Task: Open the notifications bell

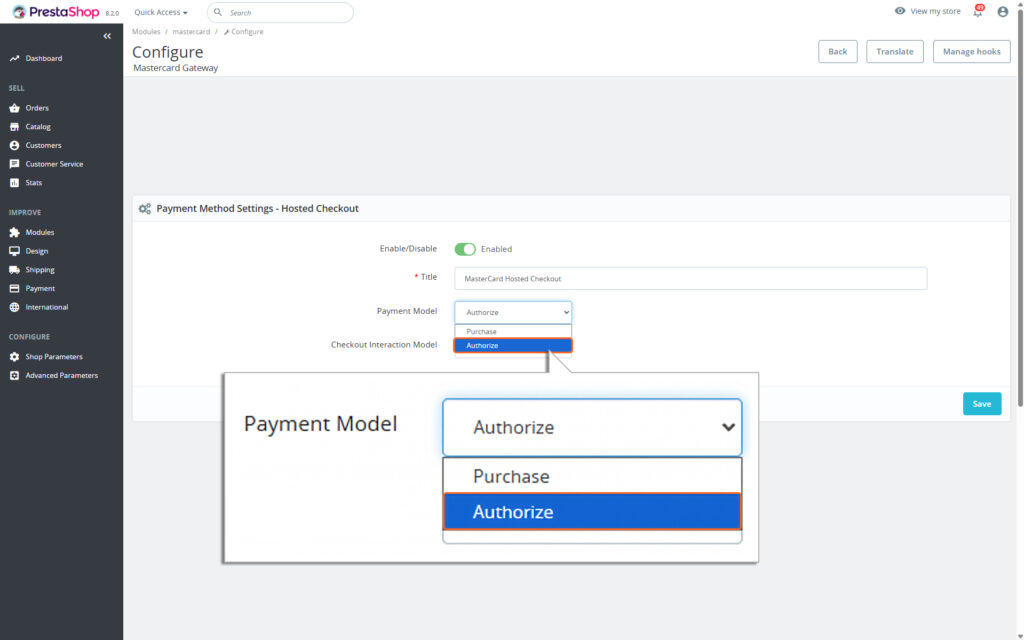Action: (978, 11)
